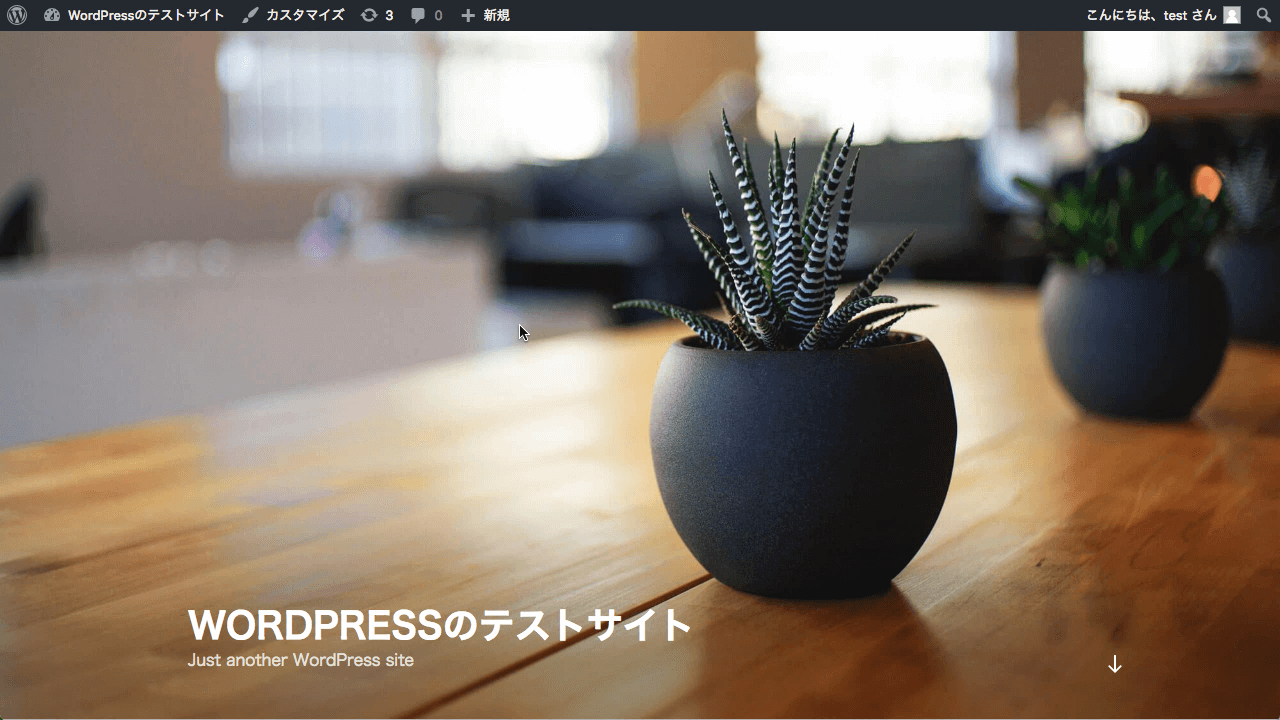Click the scroll down arrow icon
Image resolution: width=1280 pixels, height=720 pixels.
point(1115,664)
